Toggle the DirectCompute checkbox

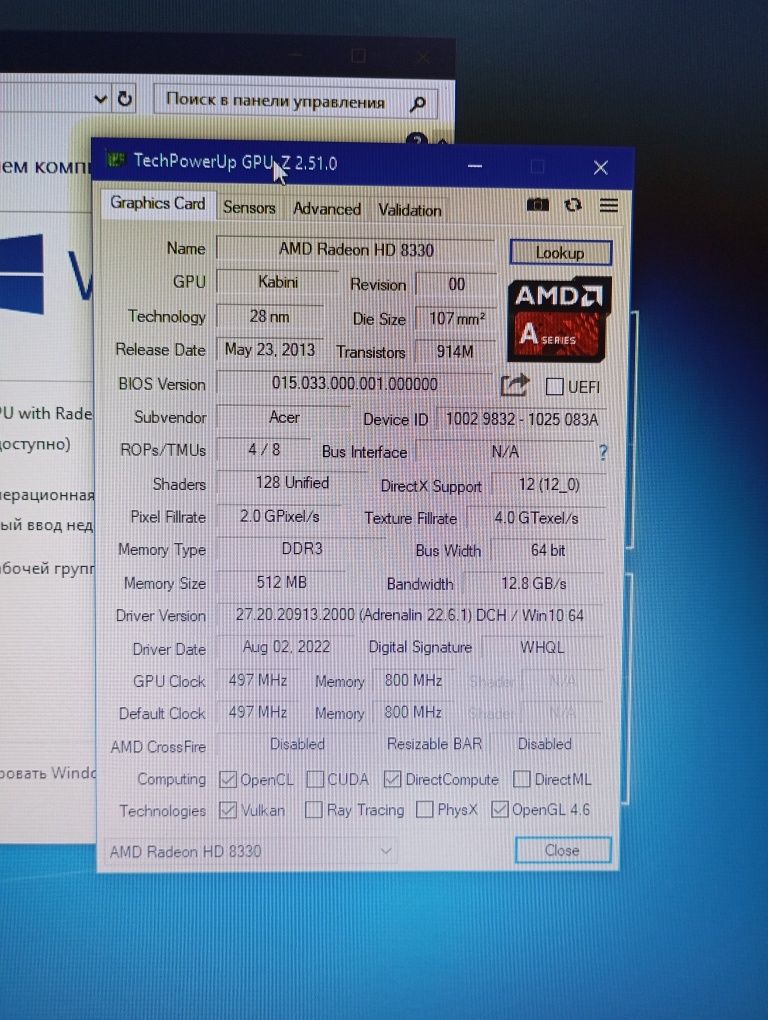tap(392, 779)
